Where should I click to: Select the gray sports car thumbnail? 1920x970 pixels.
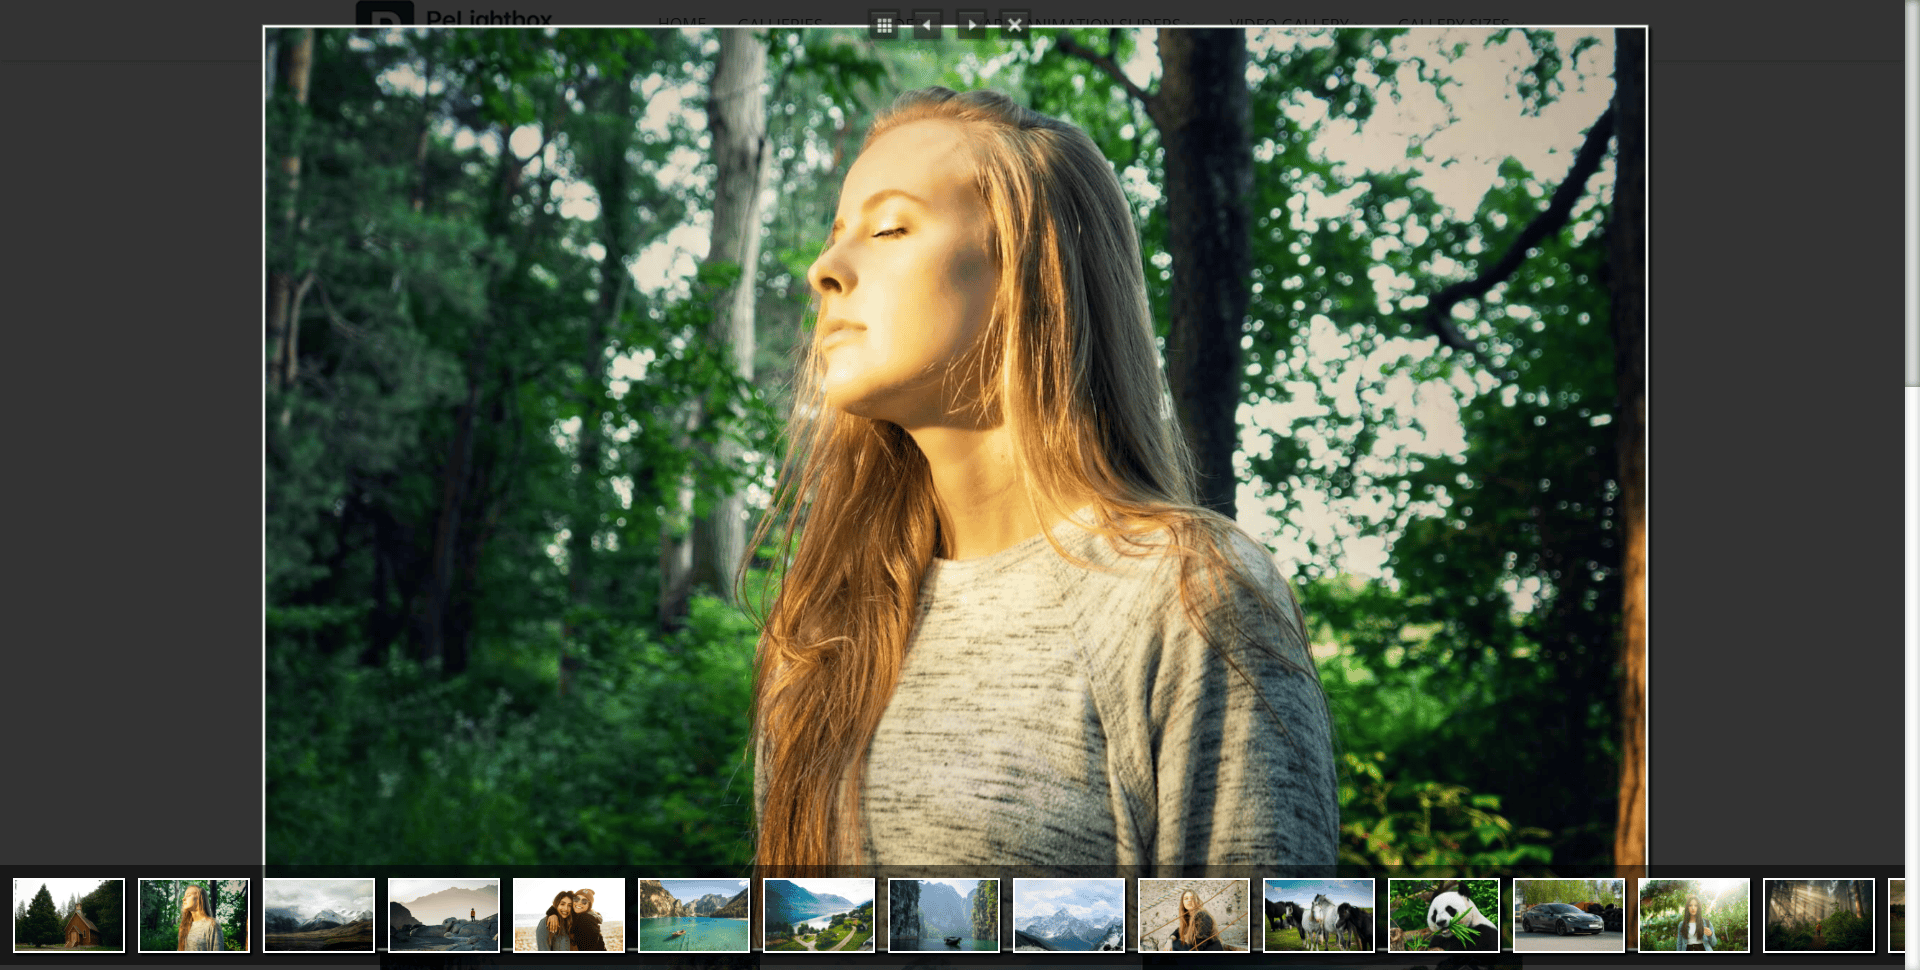point(1569,915)
